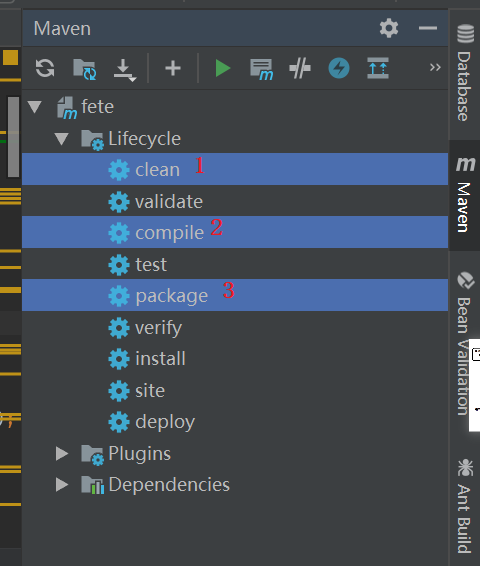Image resolution: width=480 pixels, height=566 pixels.
Task: Collapse the Lifecycle node
Action: click(62, 139)
